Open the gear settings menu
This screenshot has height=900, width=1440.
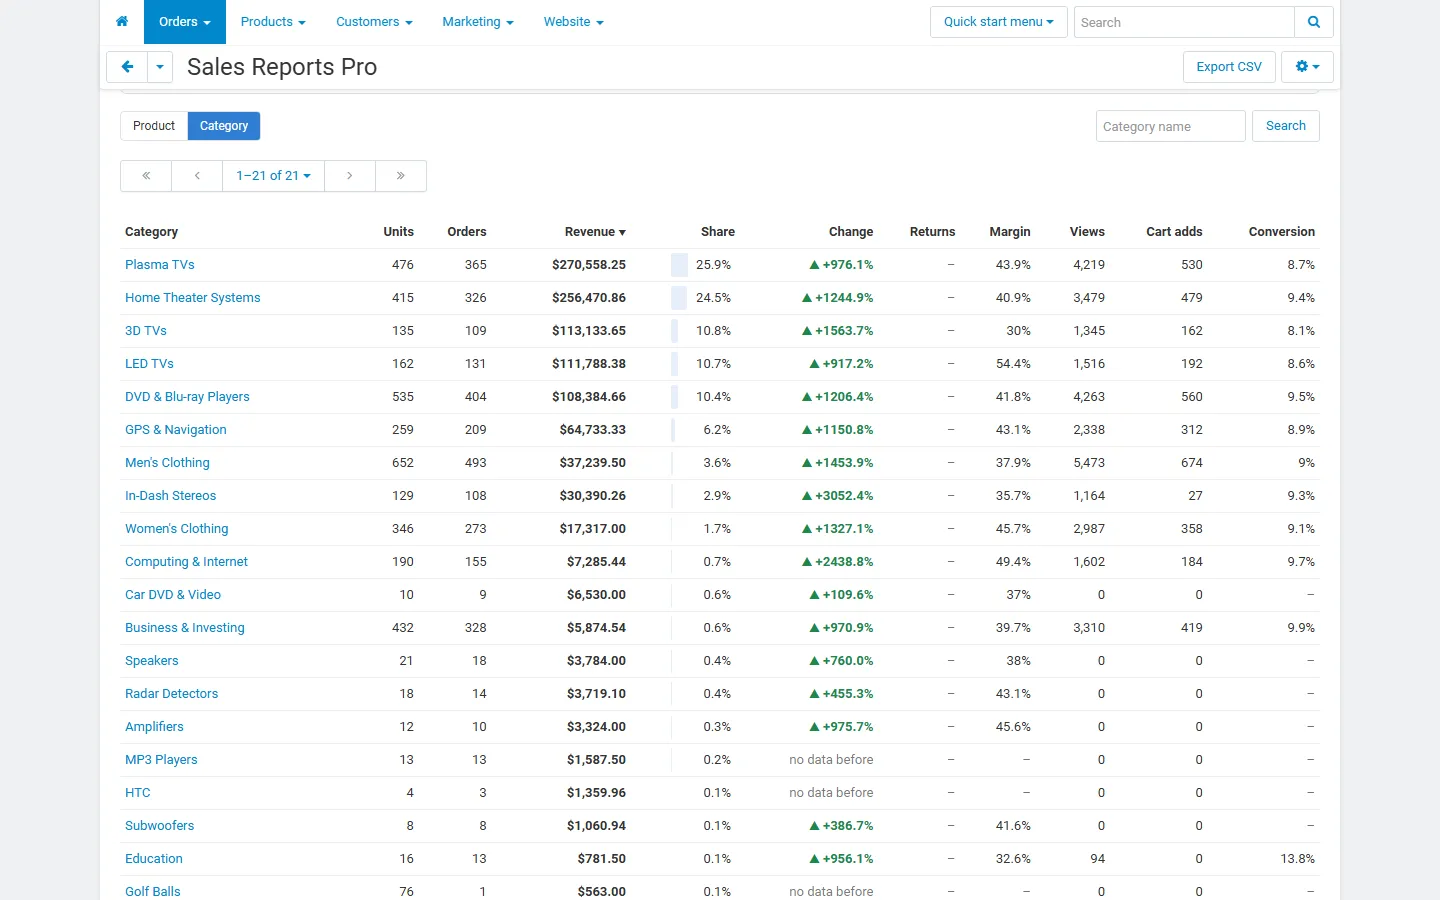click(x=1307, y=67)
